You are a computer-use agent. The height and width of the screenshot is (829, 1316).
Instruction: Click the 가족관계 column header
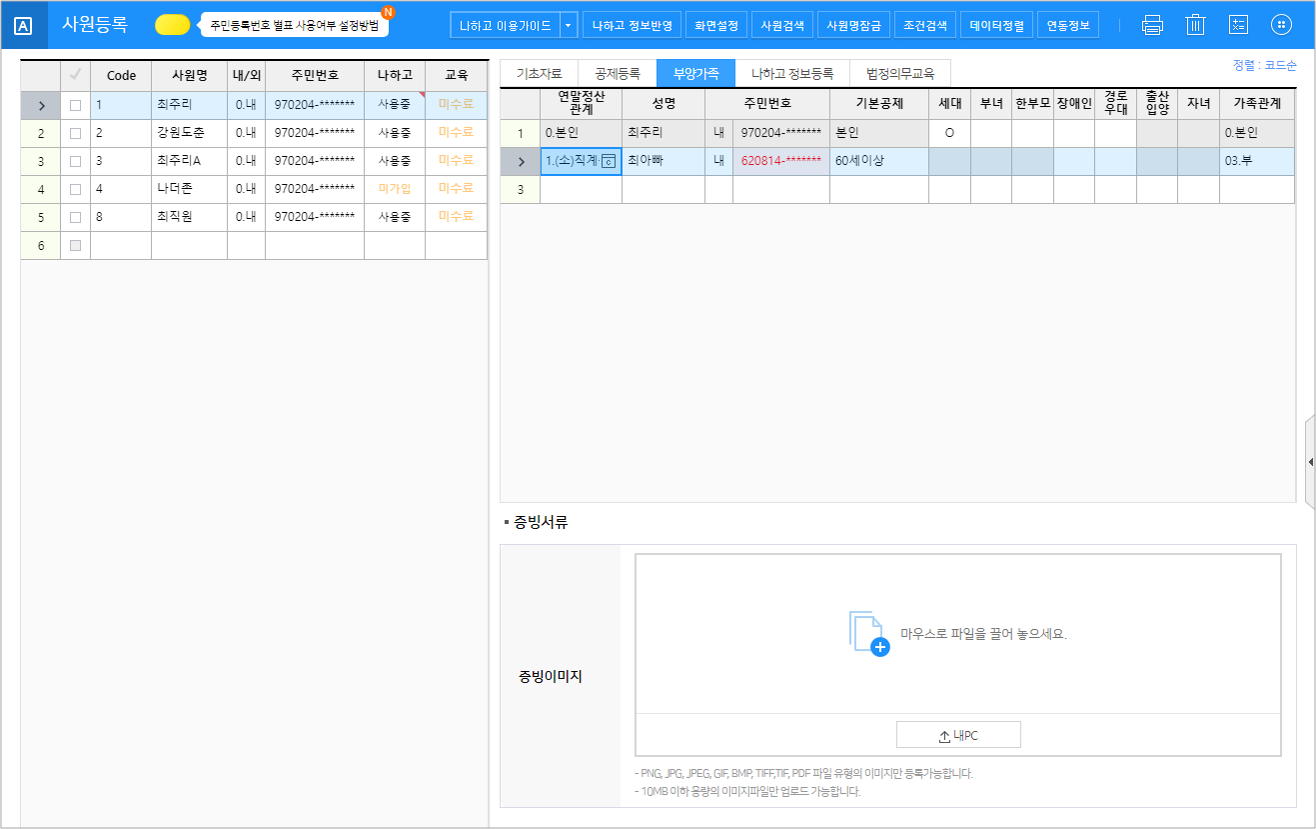[1257, 103]
